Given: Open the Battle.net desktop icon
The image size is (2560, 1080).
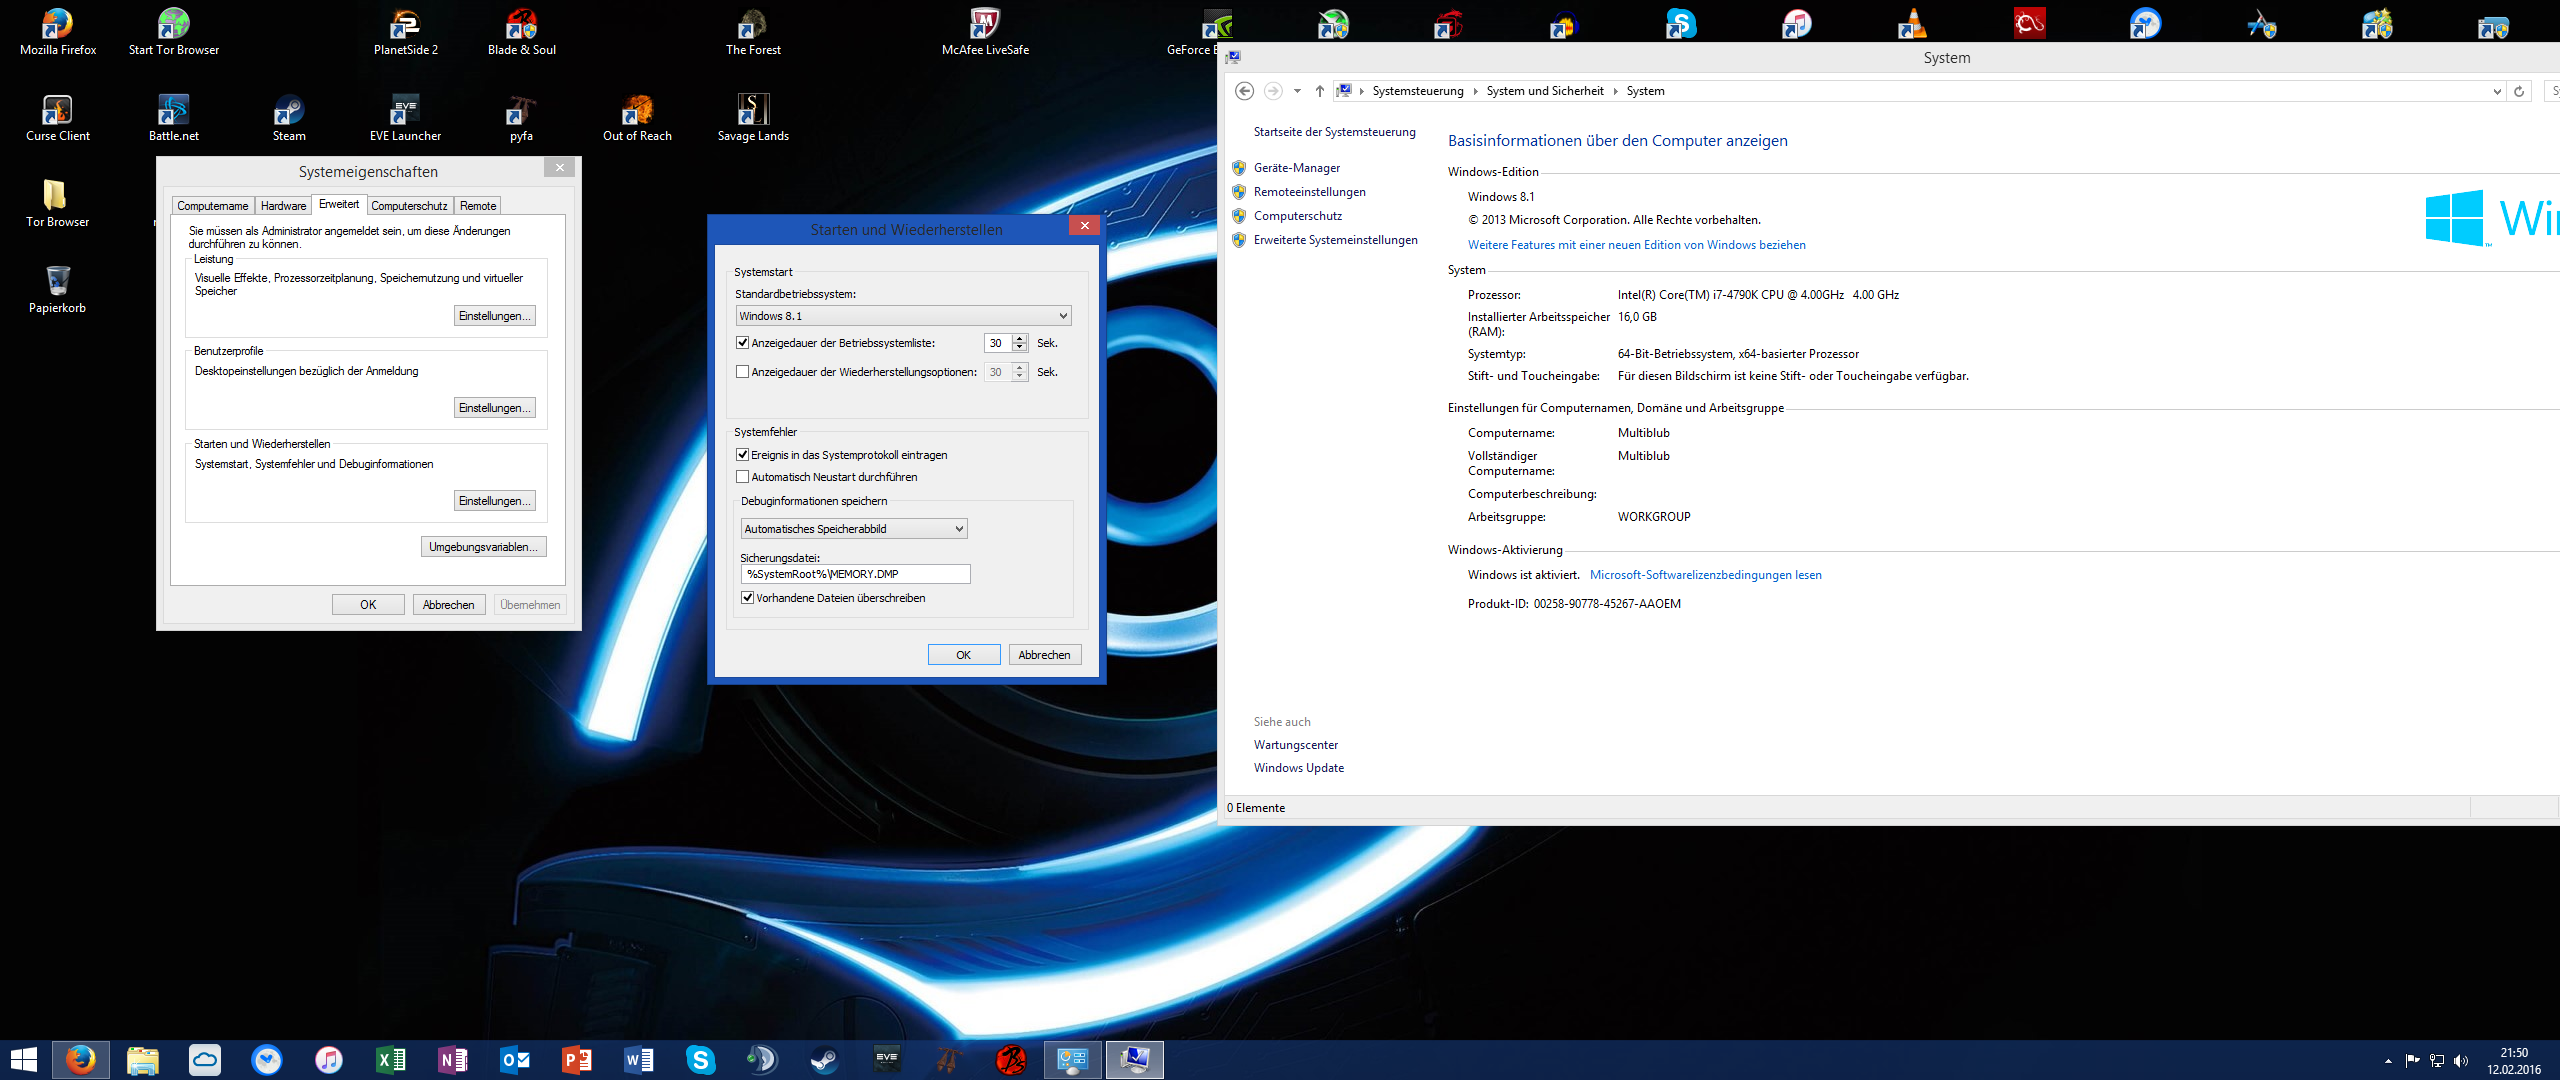Looking at the screenshot, I should pos(173,110).
